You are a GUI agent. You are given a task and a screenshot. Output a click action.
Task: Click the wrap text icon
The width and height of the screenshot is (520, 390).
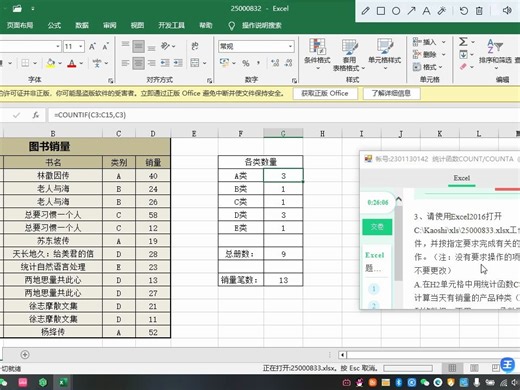[x=195, y=46]
